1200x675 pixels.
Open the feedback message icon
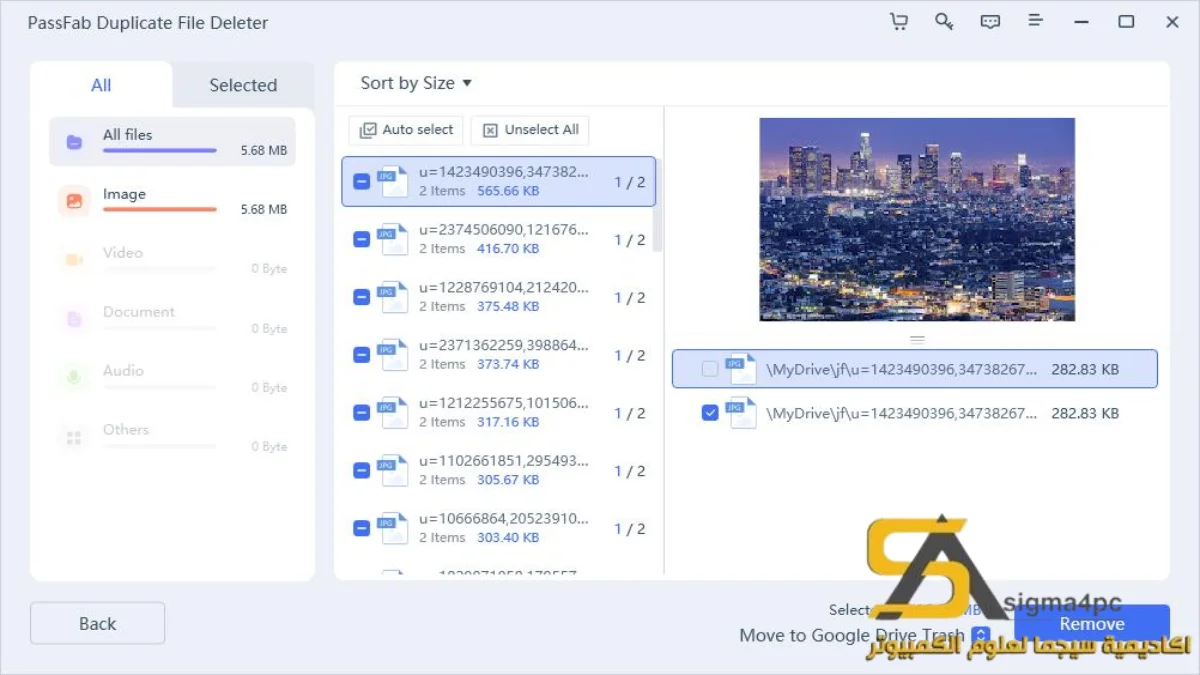[x=990, y=21]
